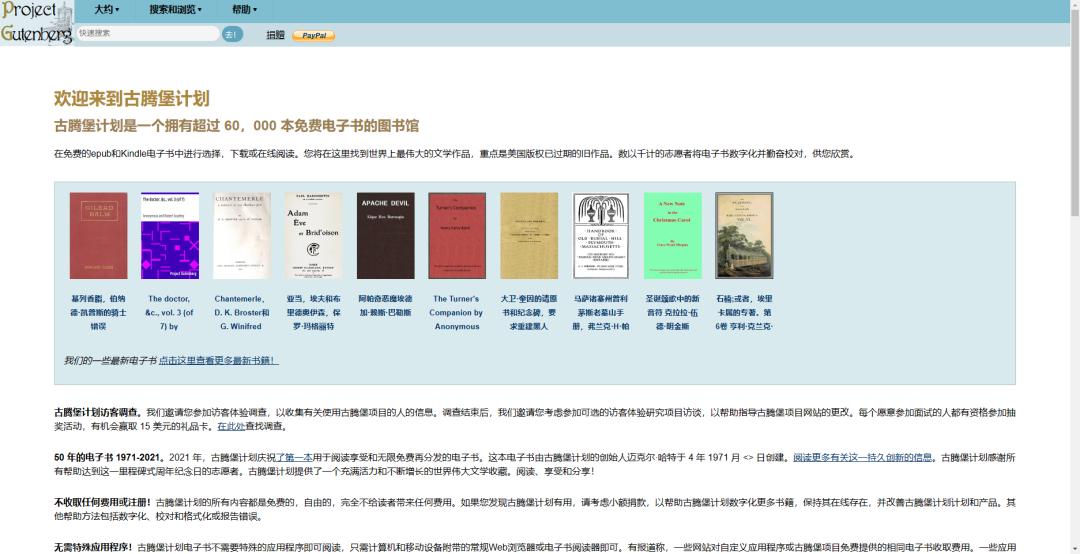Image resolution: width=1080 pixels, height=554 pixels.
Task: Click the 我们的一些最新电子书 italic text
Action: [x=110, y=360]
